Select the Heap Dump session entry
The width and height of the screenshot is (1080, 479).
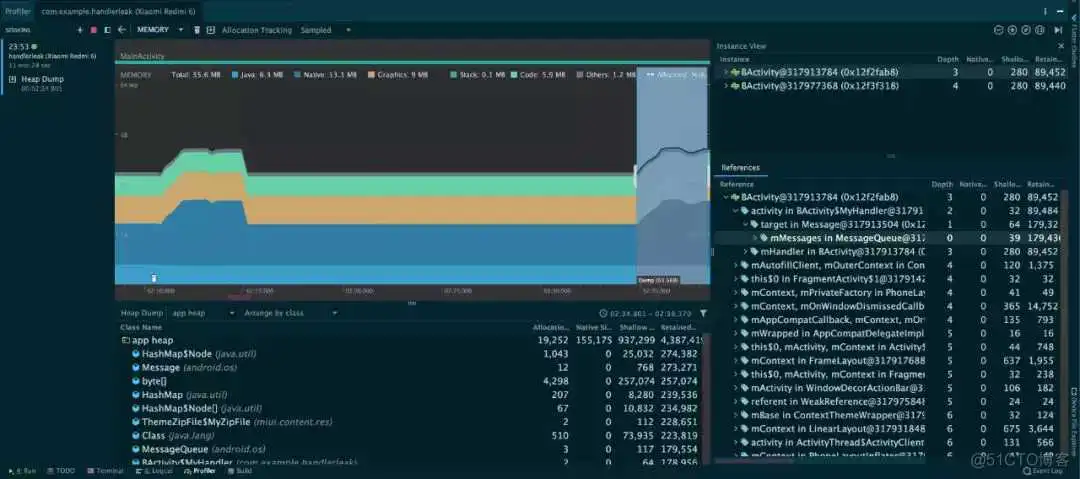(x=56, y=83)
